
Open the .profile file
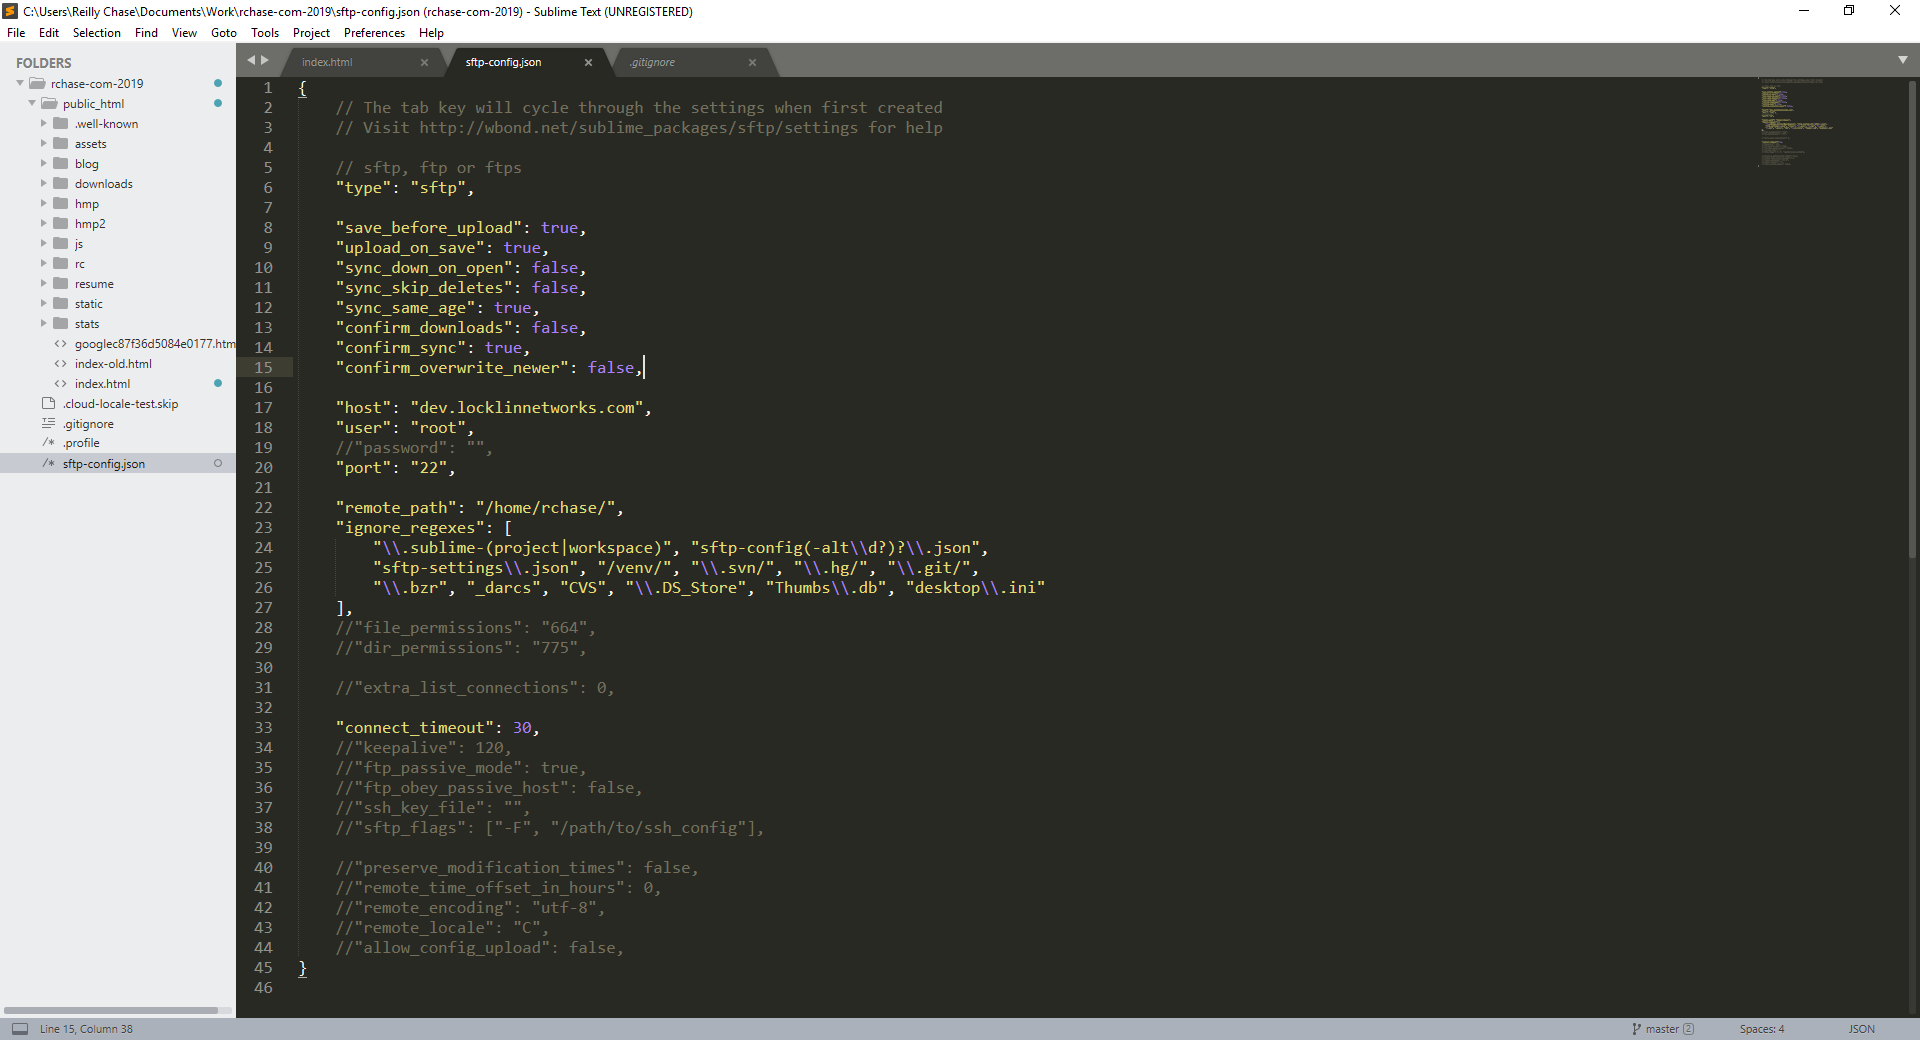pos(81,443)
